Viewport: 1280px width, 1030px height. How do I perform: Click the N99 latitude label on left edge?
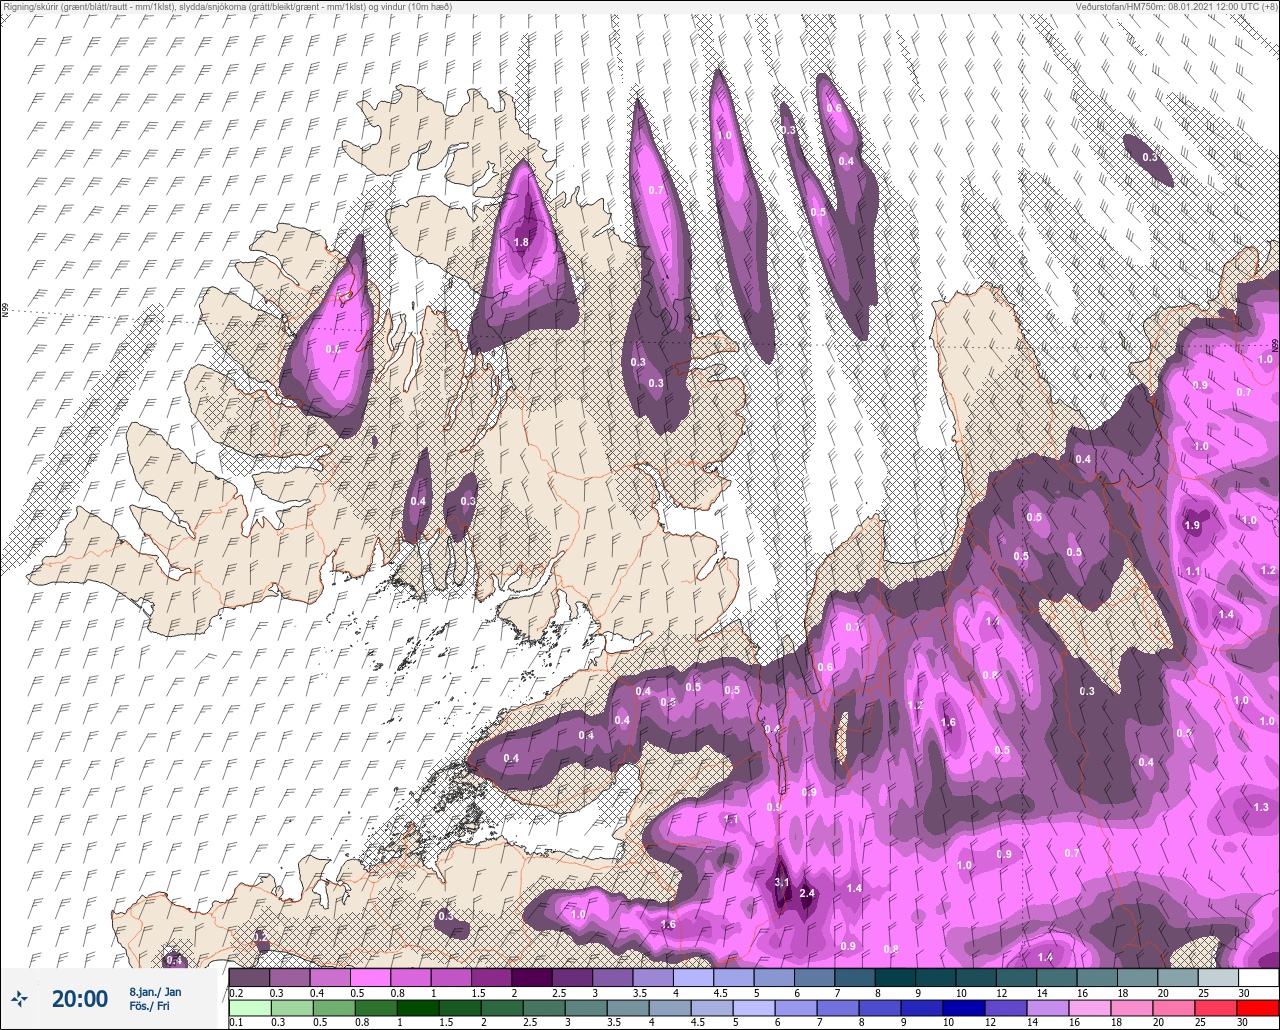pos(5,311)
